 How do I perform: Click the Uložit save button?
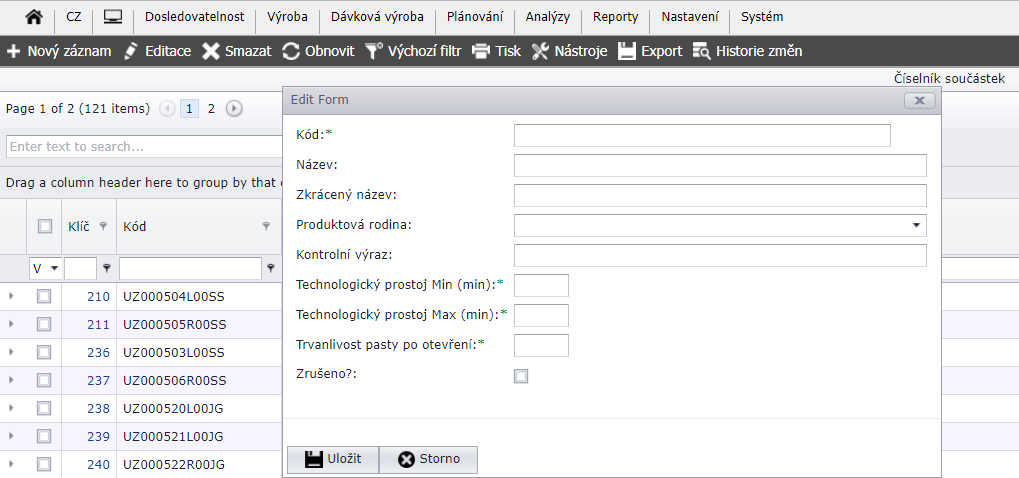coord(333,459)
